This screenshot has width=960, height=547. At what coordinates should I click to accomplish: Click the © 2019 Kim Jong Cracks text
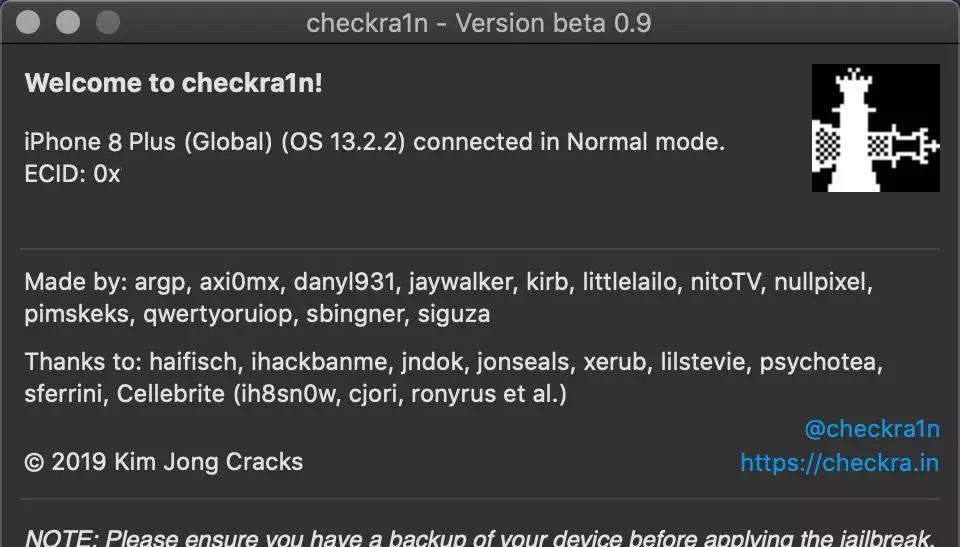click(x=163, y=462)
